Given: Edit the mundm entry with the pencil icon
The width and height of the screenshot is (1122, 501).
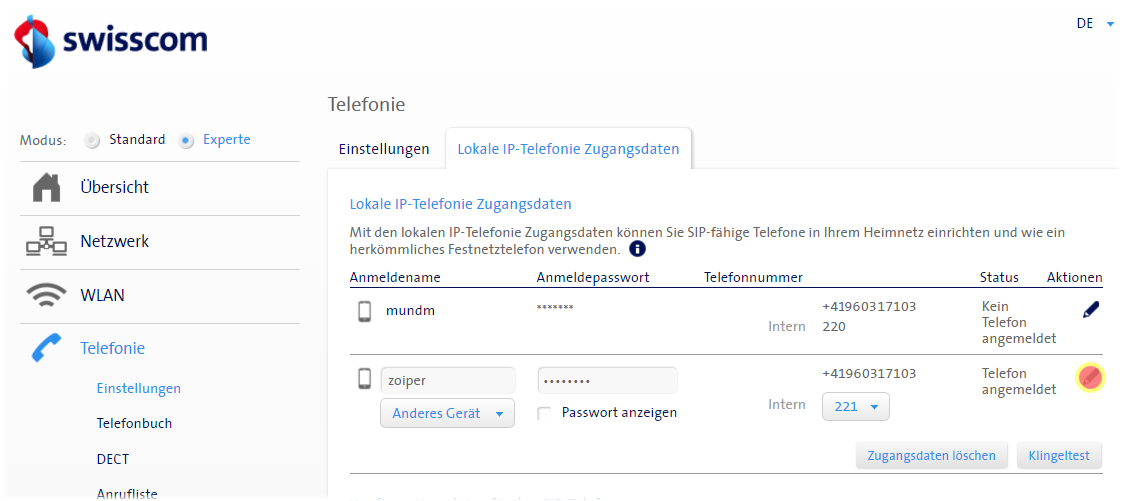Looking at the screenshot, I should pos(1090,311).
